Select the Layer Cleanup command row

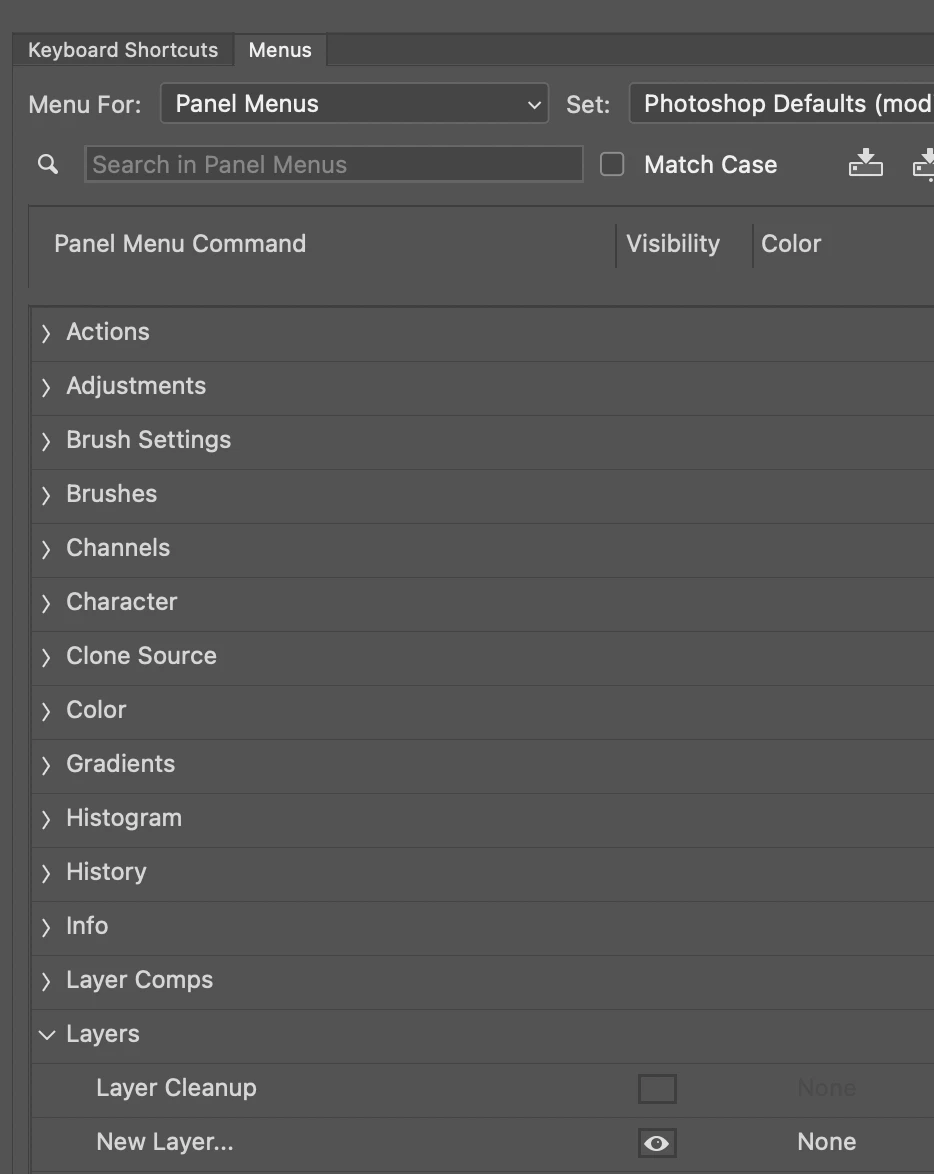click(x=482, y=1089)
